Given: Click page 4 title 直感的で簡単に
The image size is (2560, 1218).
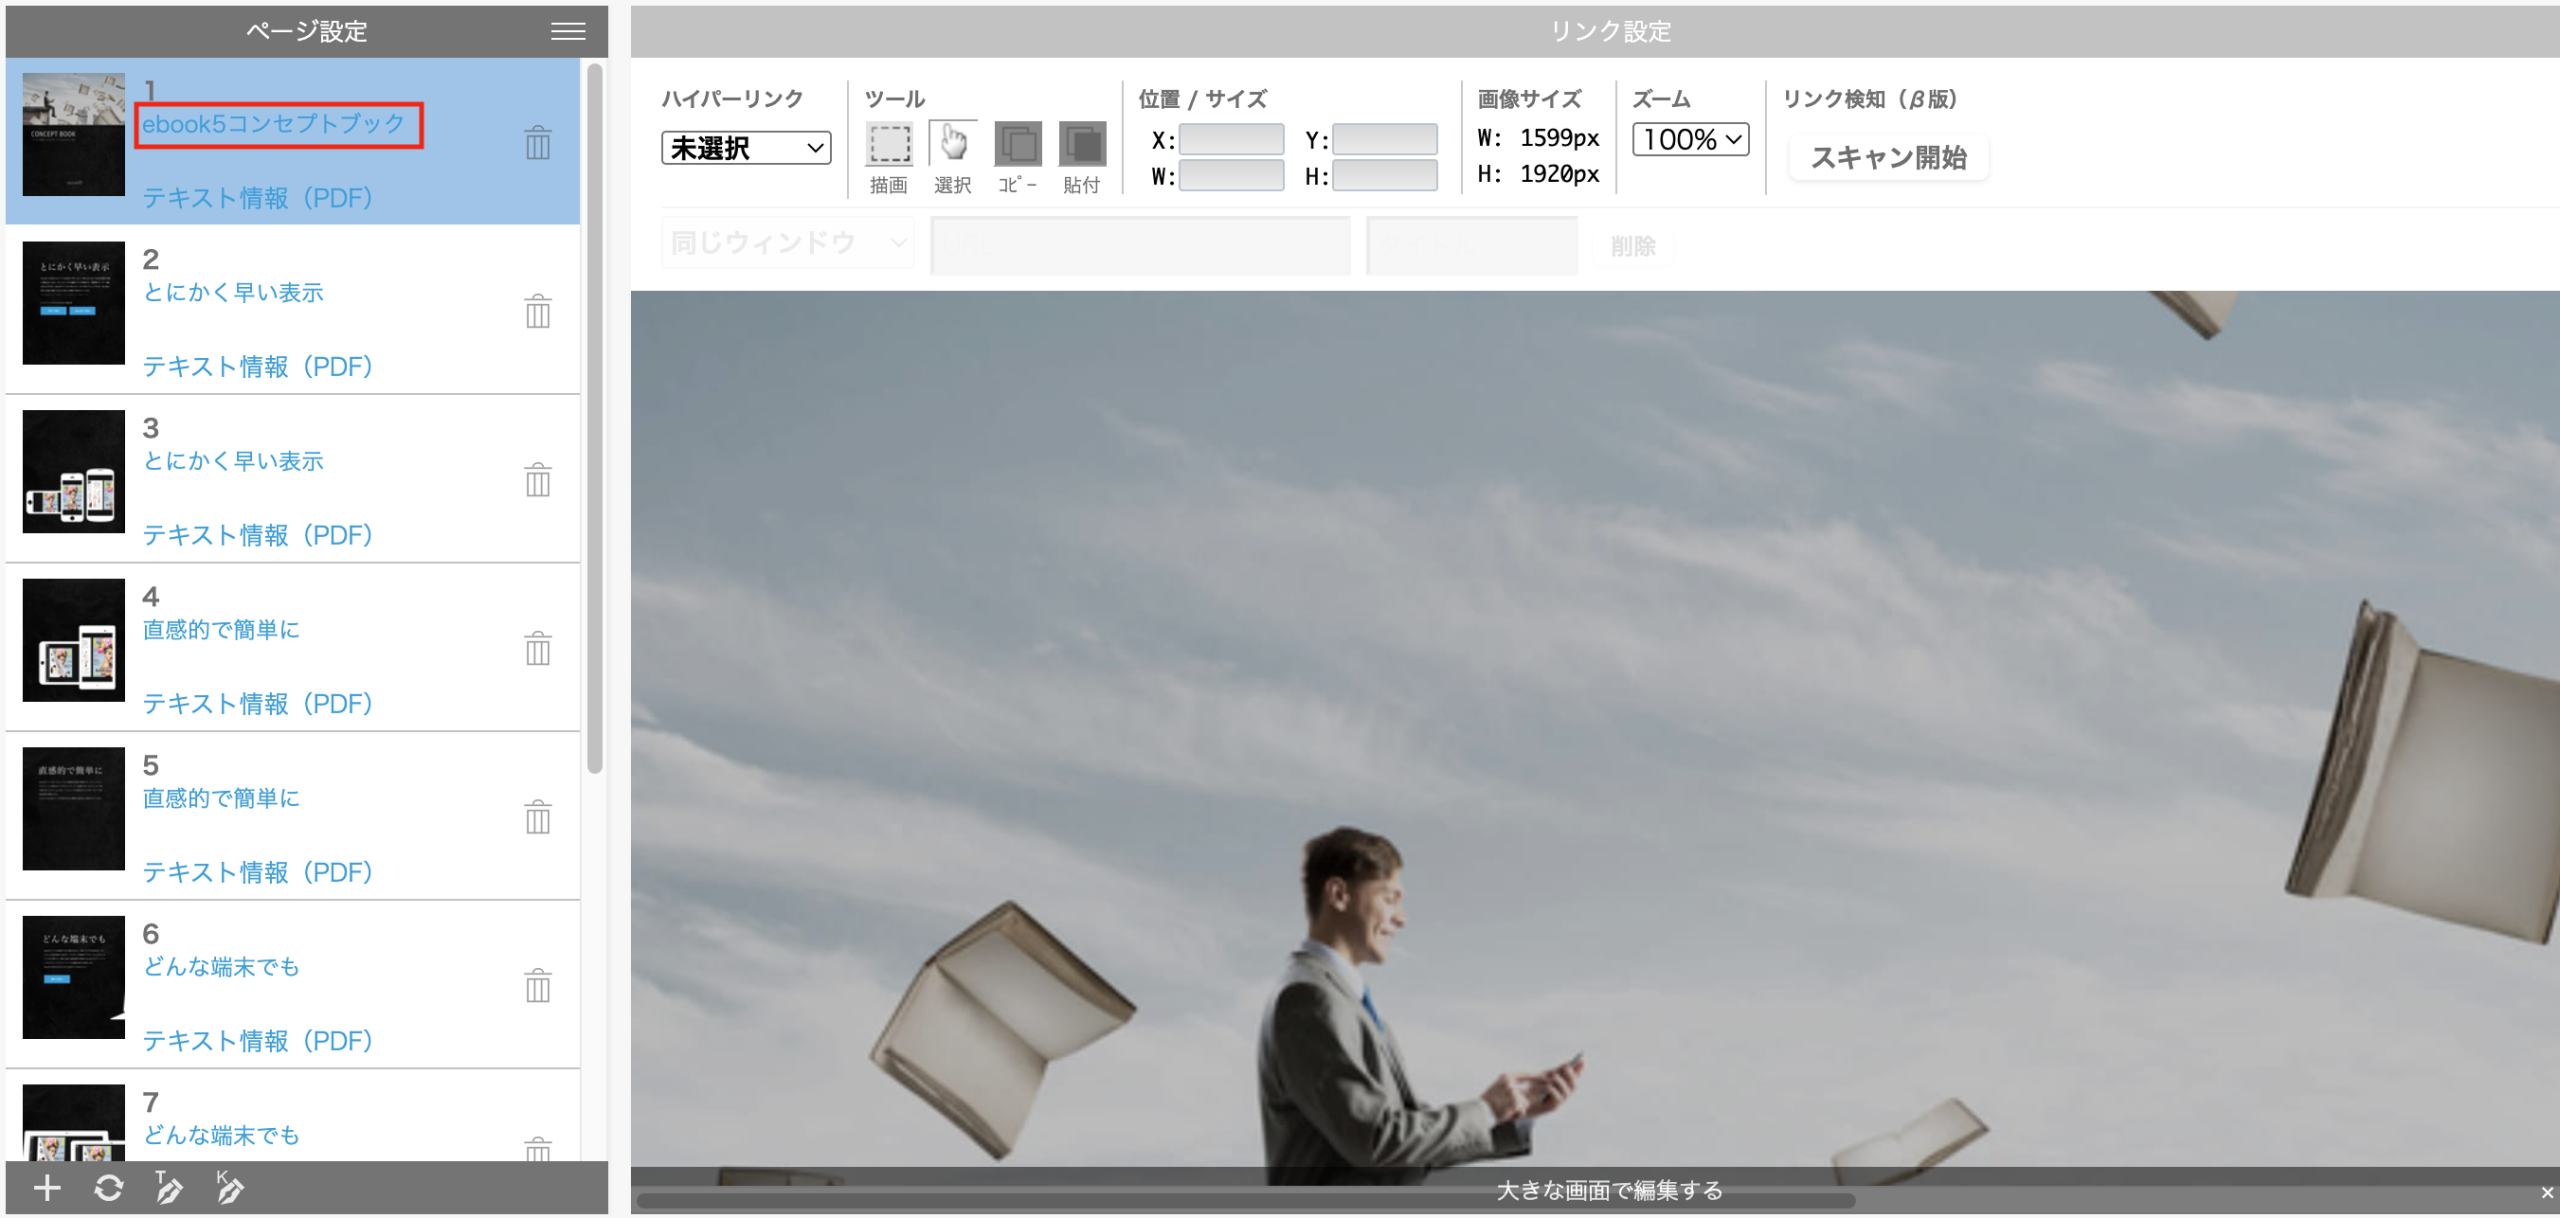Looking at the screenshot, I should click(x=221, y=629).
